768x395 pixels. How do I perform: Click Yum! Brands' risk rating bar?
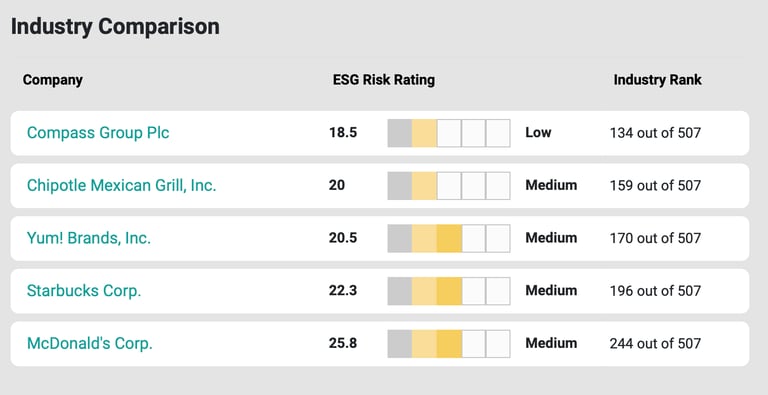[449, 238]
